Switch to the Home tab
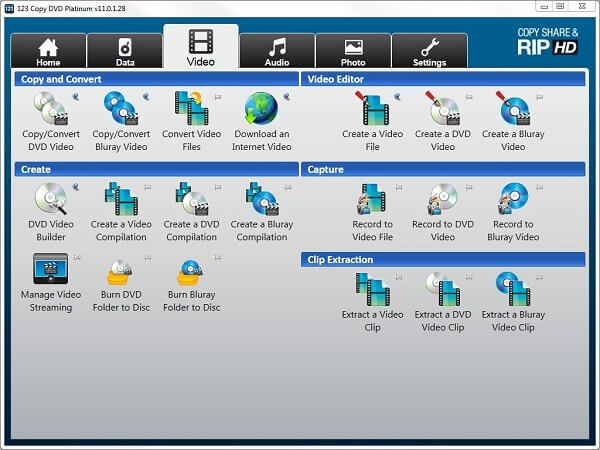Image resolution: width=600 pixels, height=450 pixels. coord(48,50)
